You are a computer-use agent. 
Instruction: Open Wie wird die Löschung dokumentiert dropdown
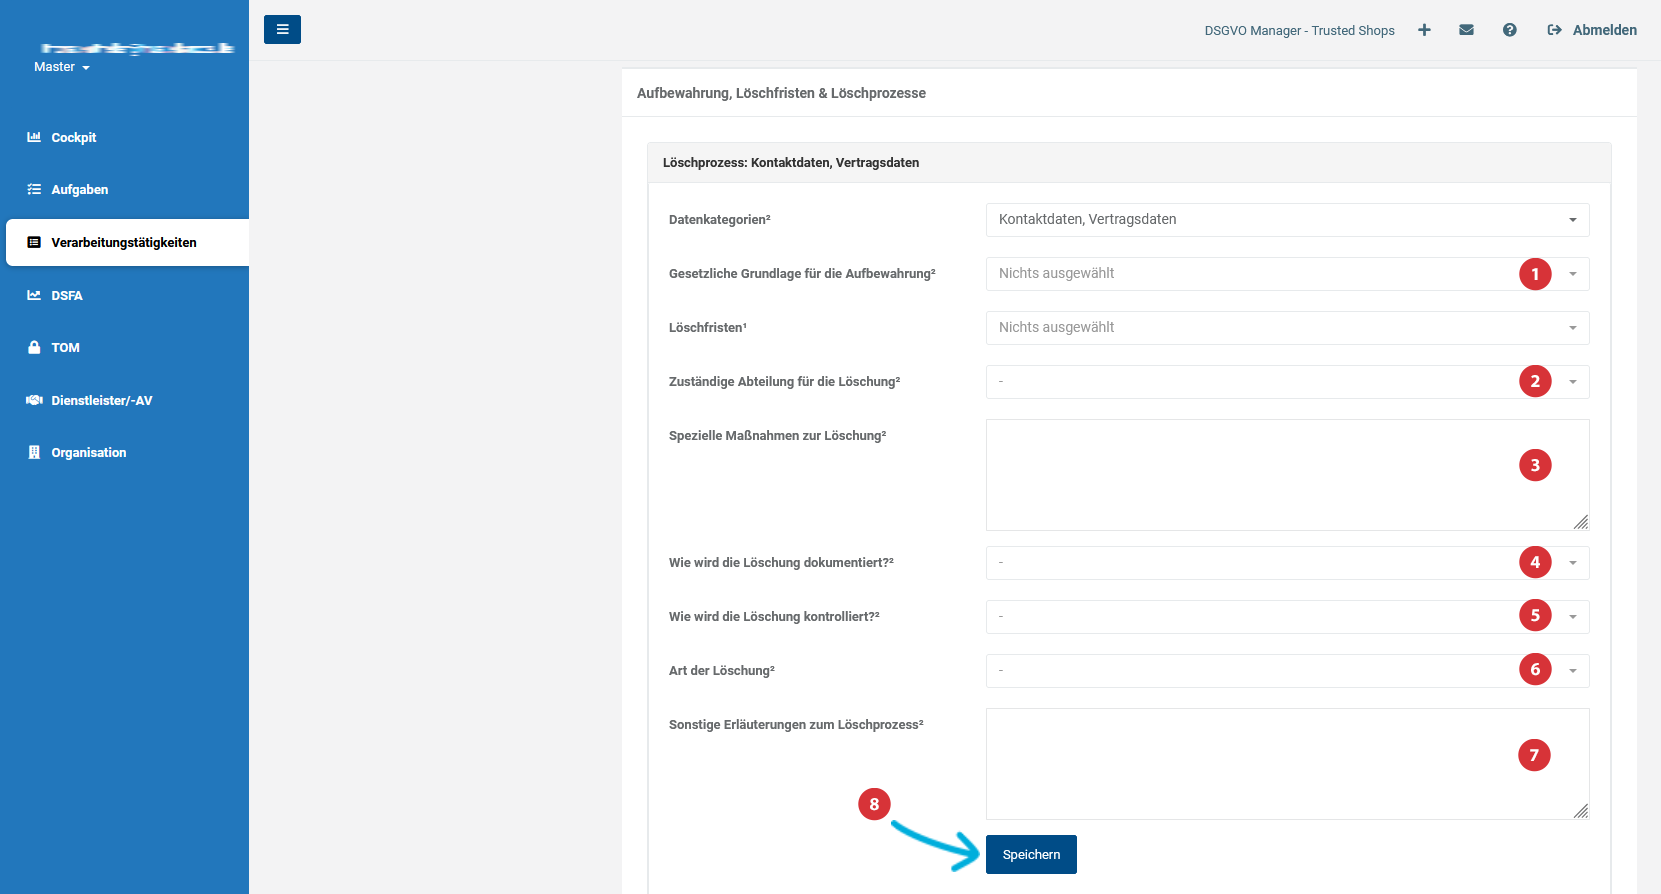pos(1287,563)
